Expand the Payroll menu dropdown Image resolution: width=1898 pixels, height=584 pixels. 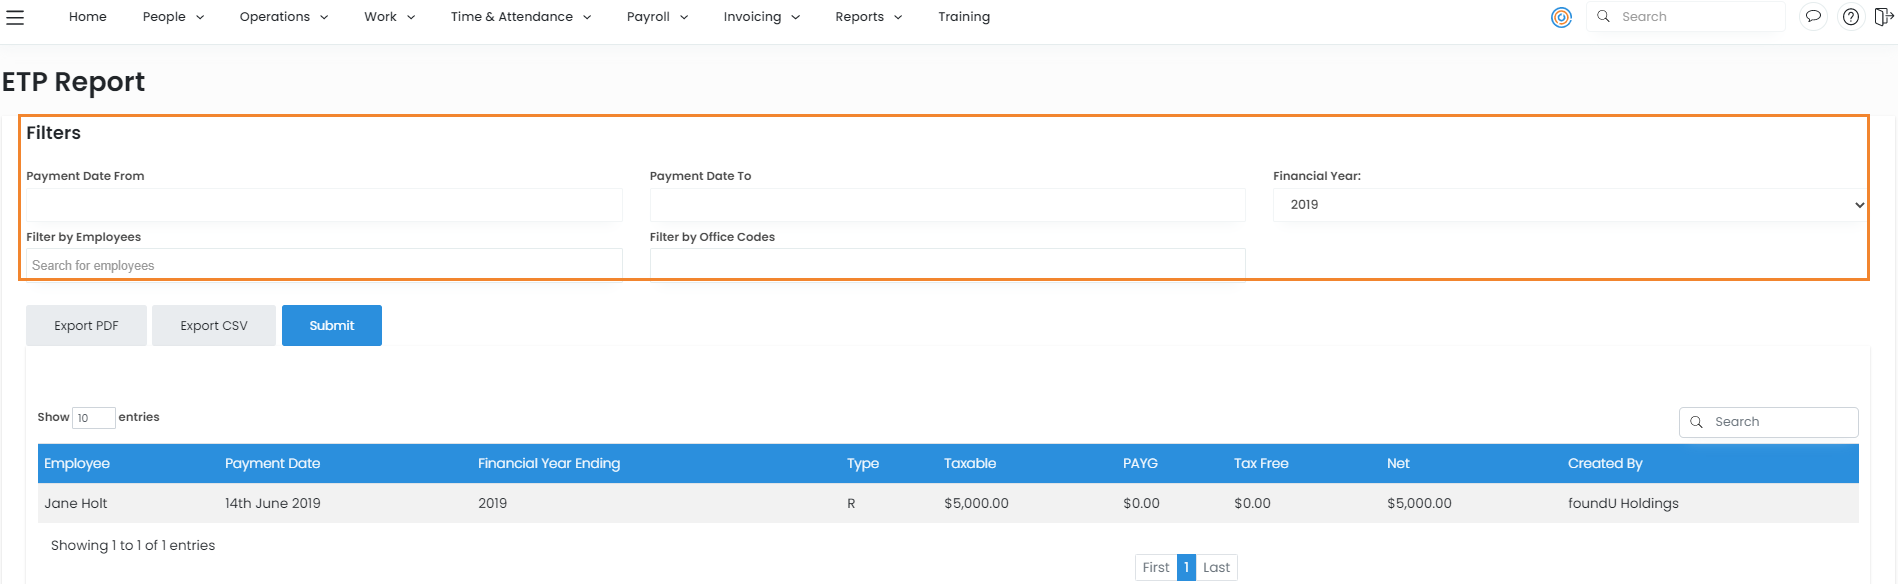657,17
